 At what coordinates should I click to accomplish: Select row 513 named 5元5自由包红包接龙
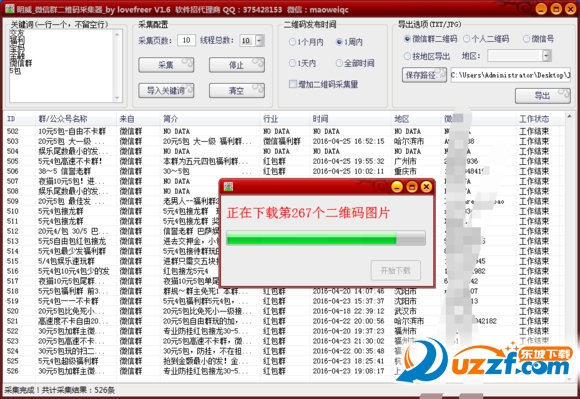click(x=284, y=241)
